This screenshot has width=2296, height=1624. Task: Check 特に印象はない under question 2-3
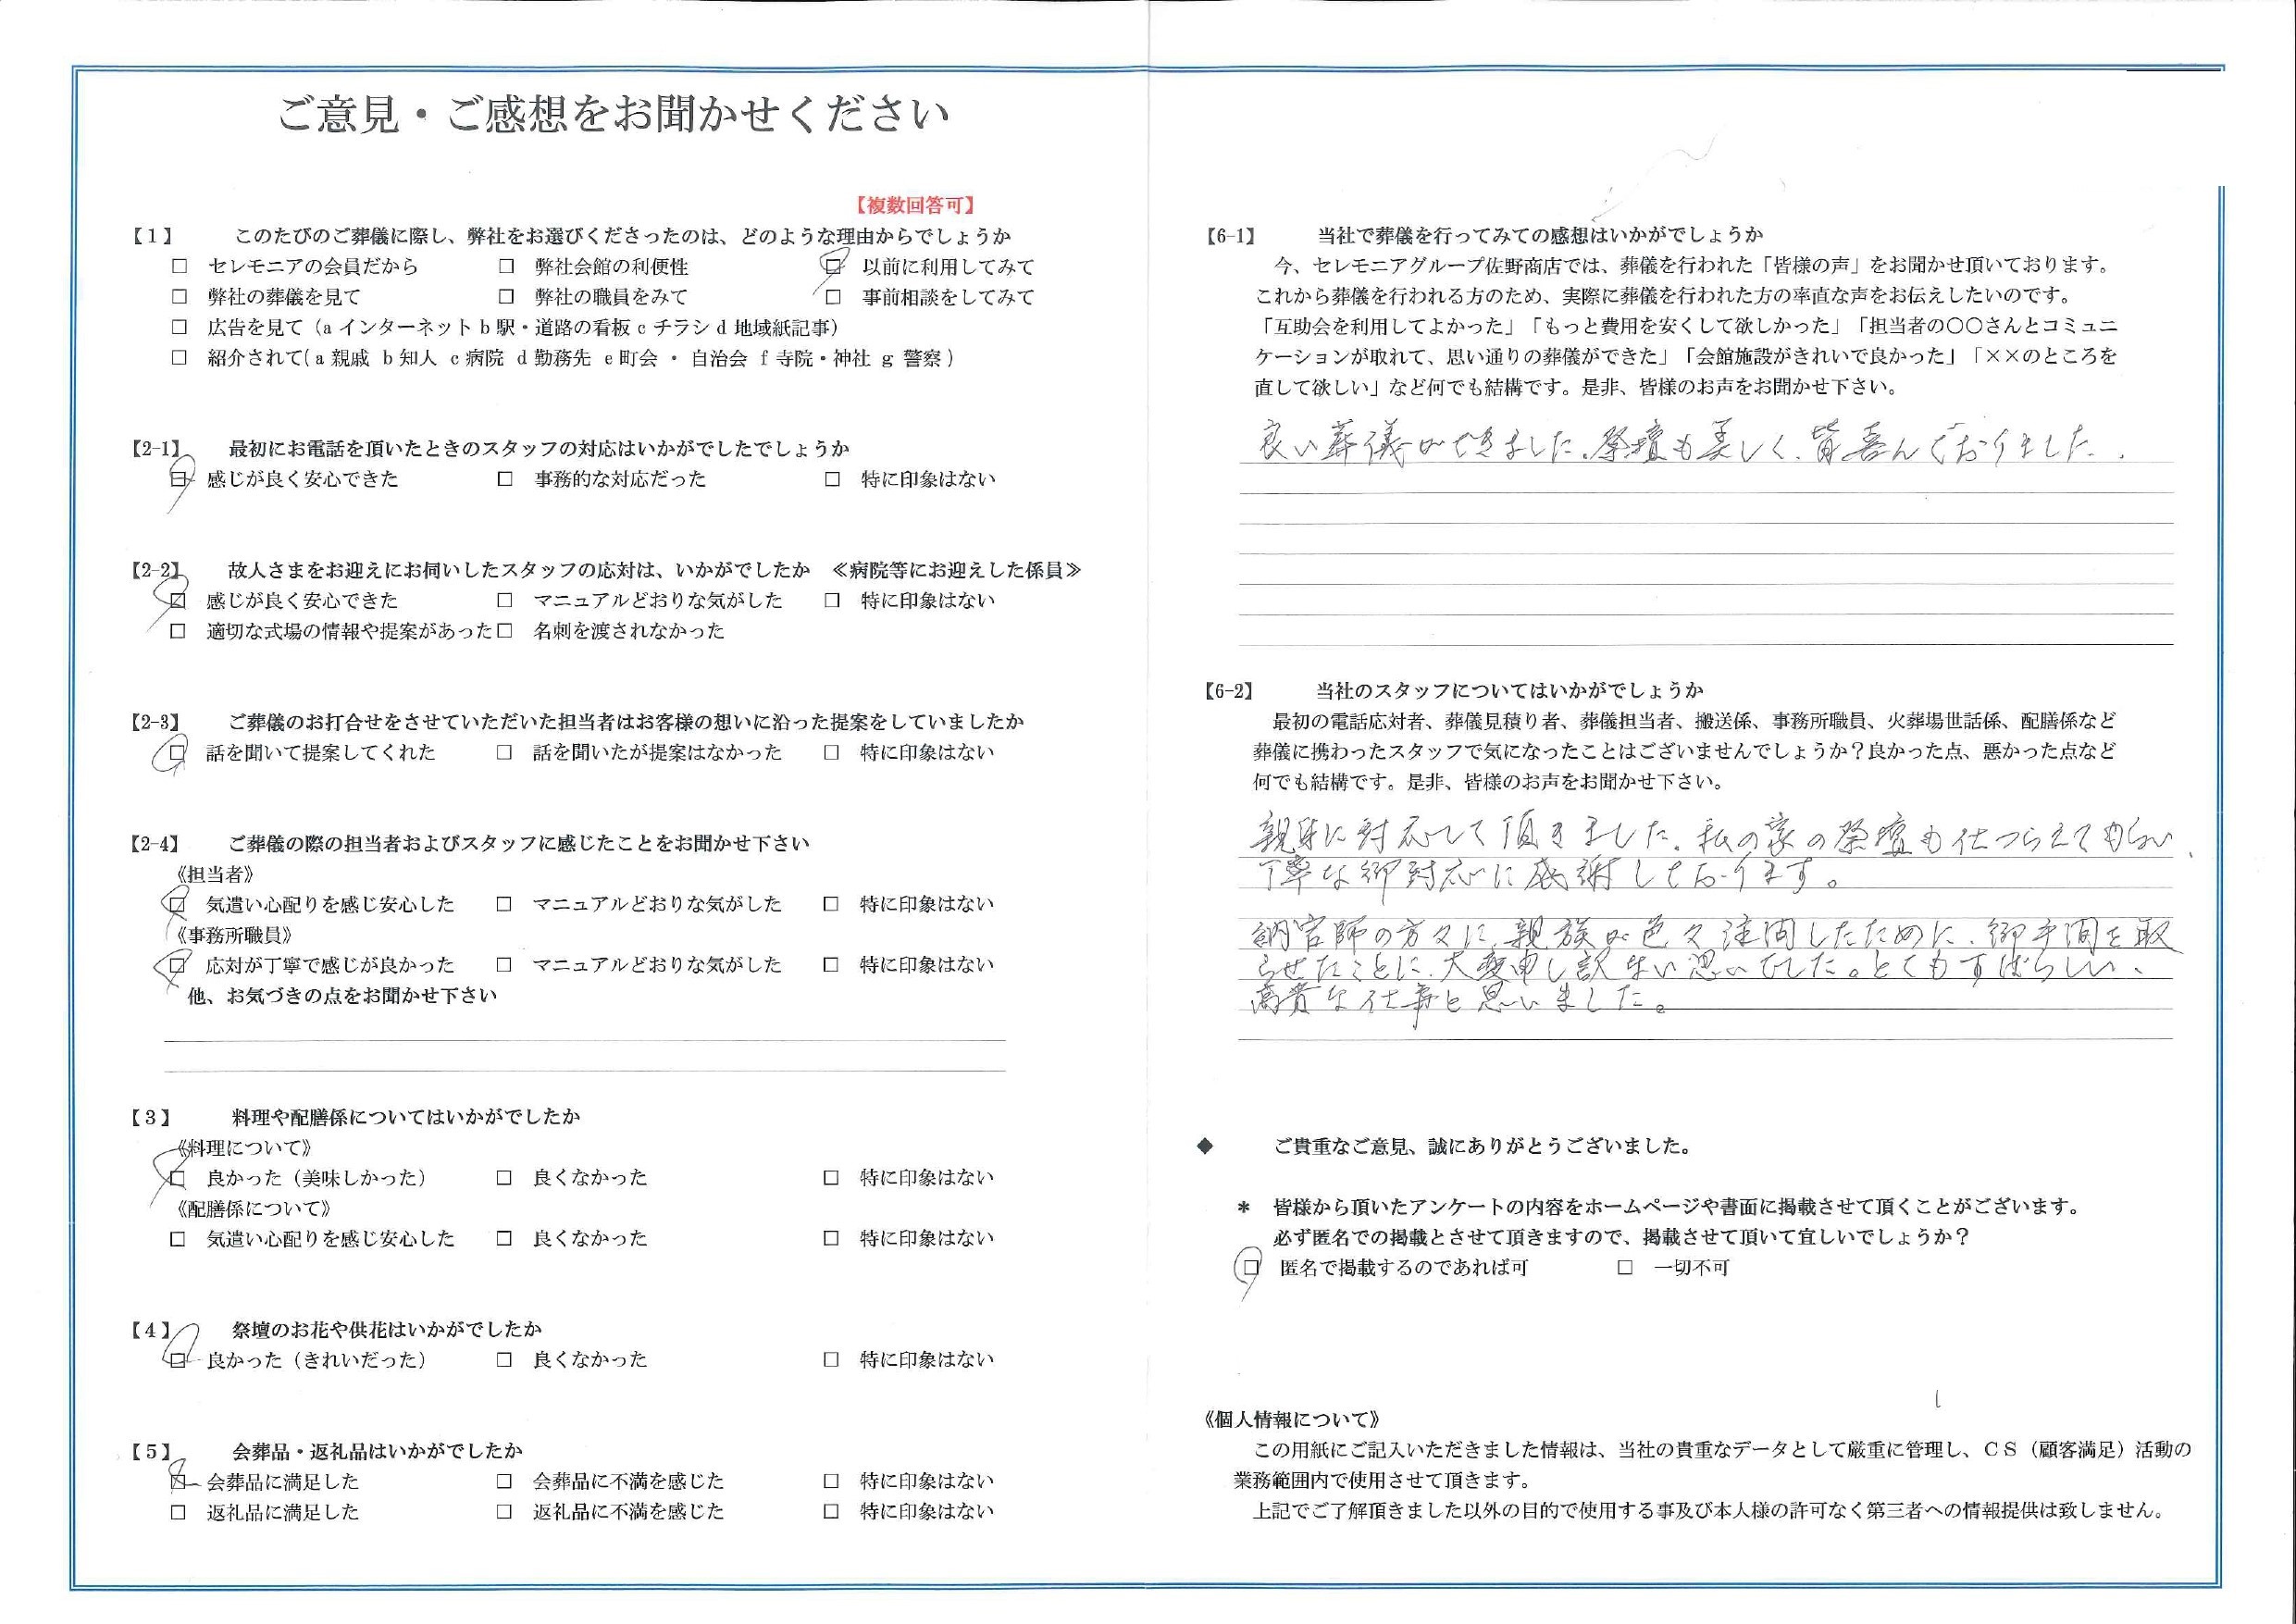[831, 752]
